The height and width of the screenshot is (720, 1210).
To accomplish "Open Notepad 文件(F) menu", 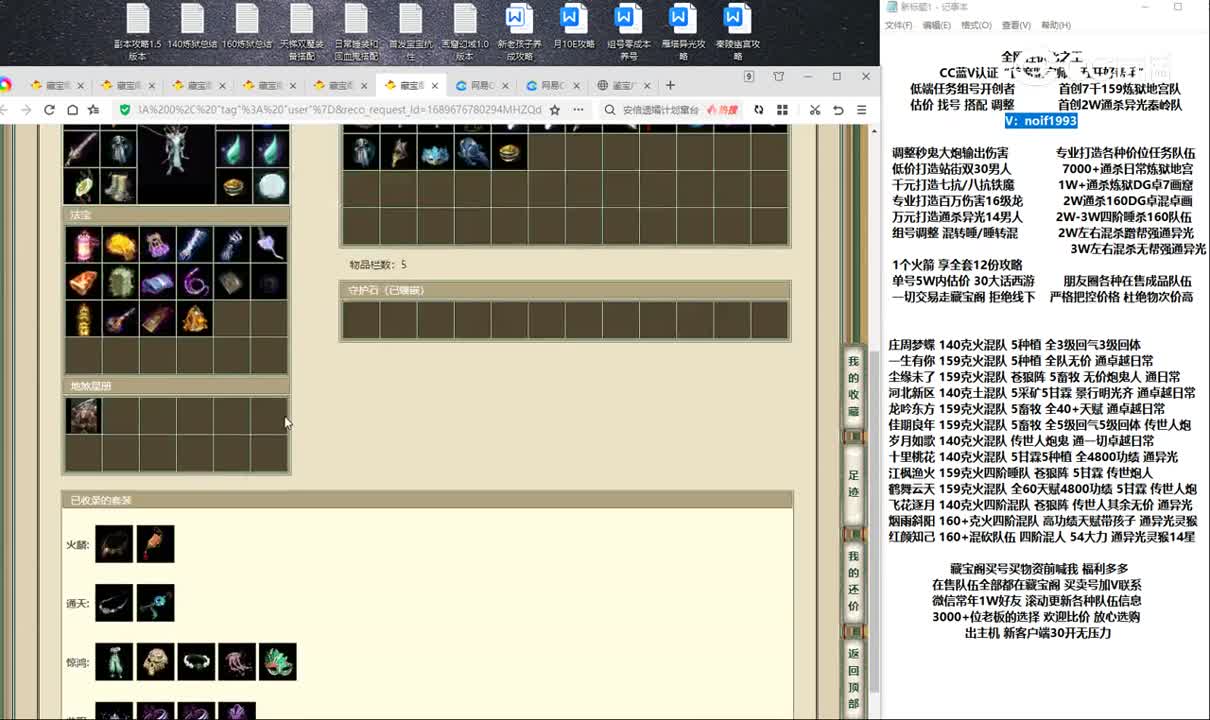I will click(898, 25).
